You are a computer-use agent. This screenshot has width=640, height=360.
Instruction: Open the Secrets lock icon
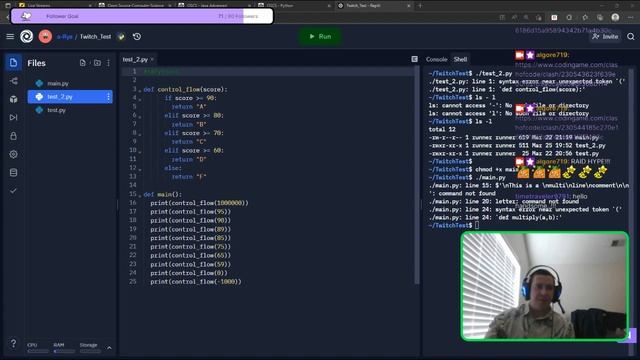13,136
